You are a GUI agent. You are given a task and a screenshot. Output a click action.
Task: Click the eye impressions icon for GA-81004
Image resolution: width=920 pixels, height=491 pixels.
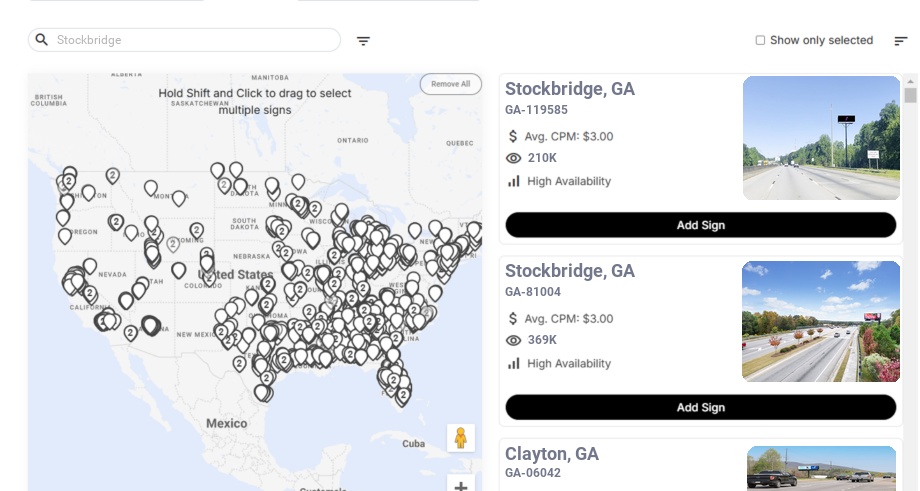(x=514, y=341)
